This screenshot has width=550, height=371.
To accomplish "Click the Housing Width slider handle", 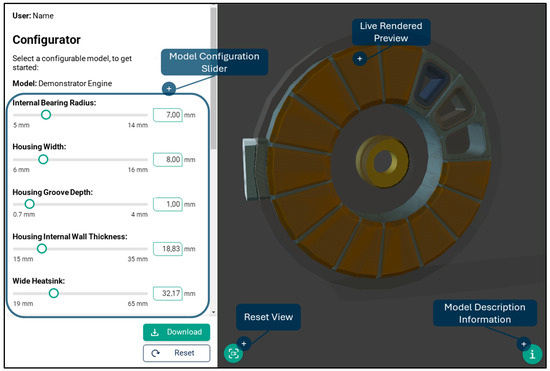I will (x=43, y=160).
